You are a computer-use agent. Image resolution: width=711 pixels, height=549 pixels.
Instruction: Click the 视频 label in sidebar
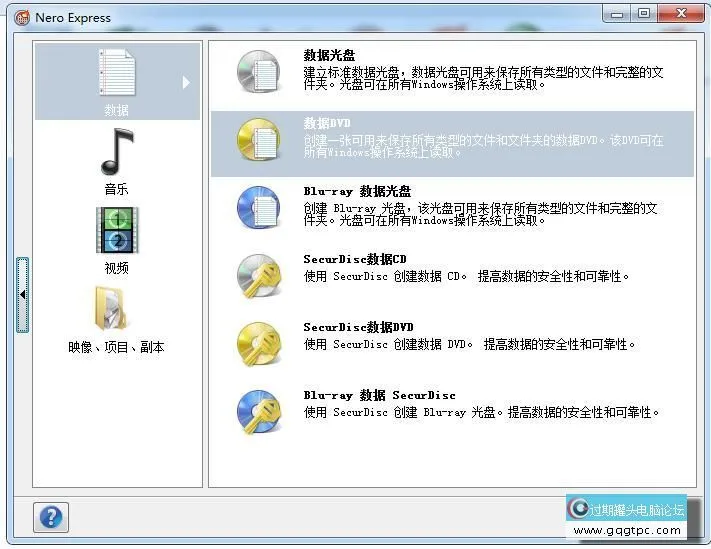(x=117, y=268)
